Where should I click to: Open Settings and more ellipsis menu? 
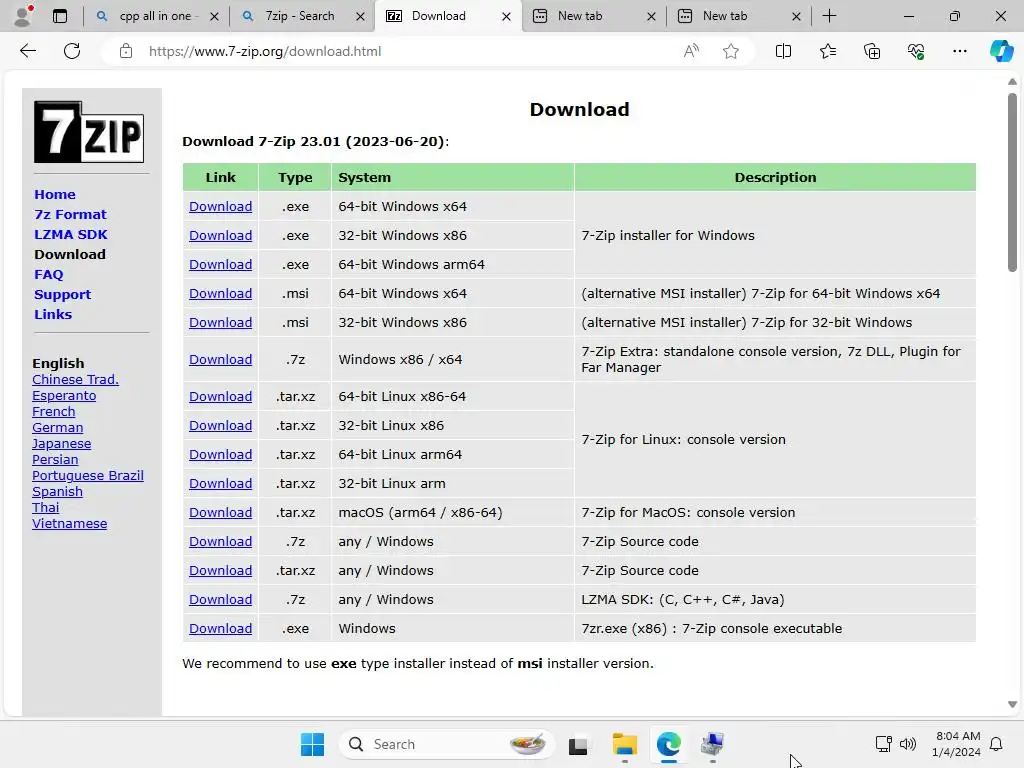coord(959,51)
